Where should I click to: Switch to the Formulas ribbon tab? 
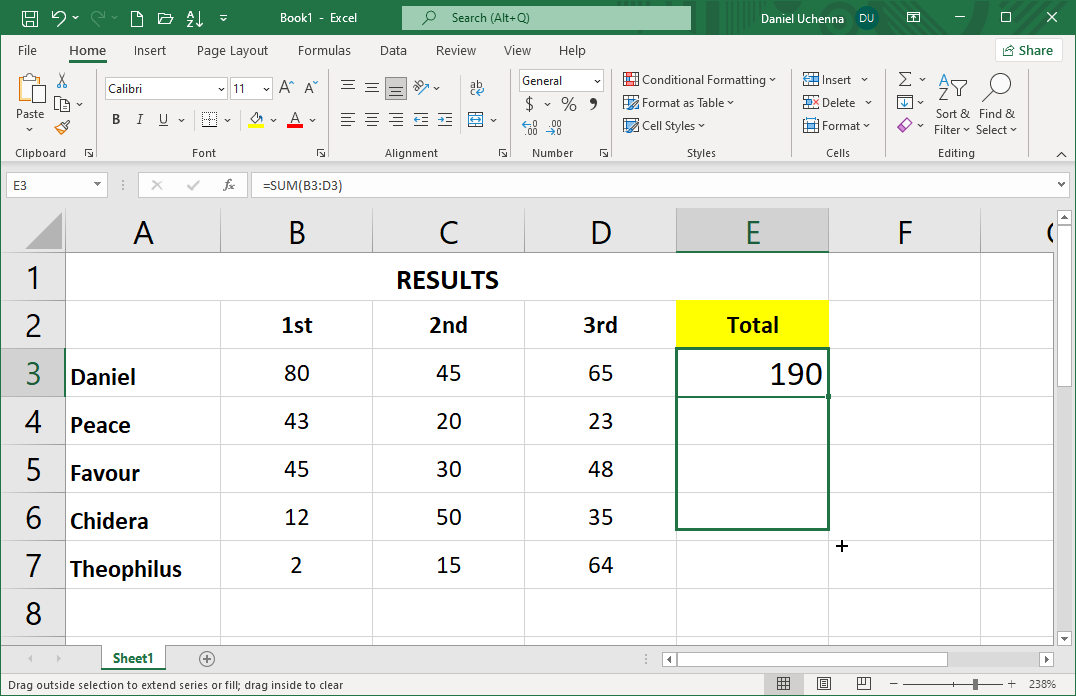pos(324,50)
